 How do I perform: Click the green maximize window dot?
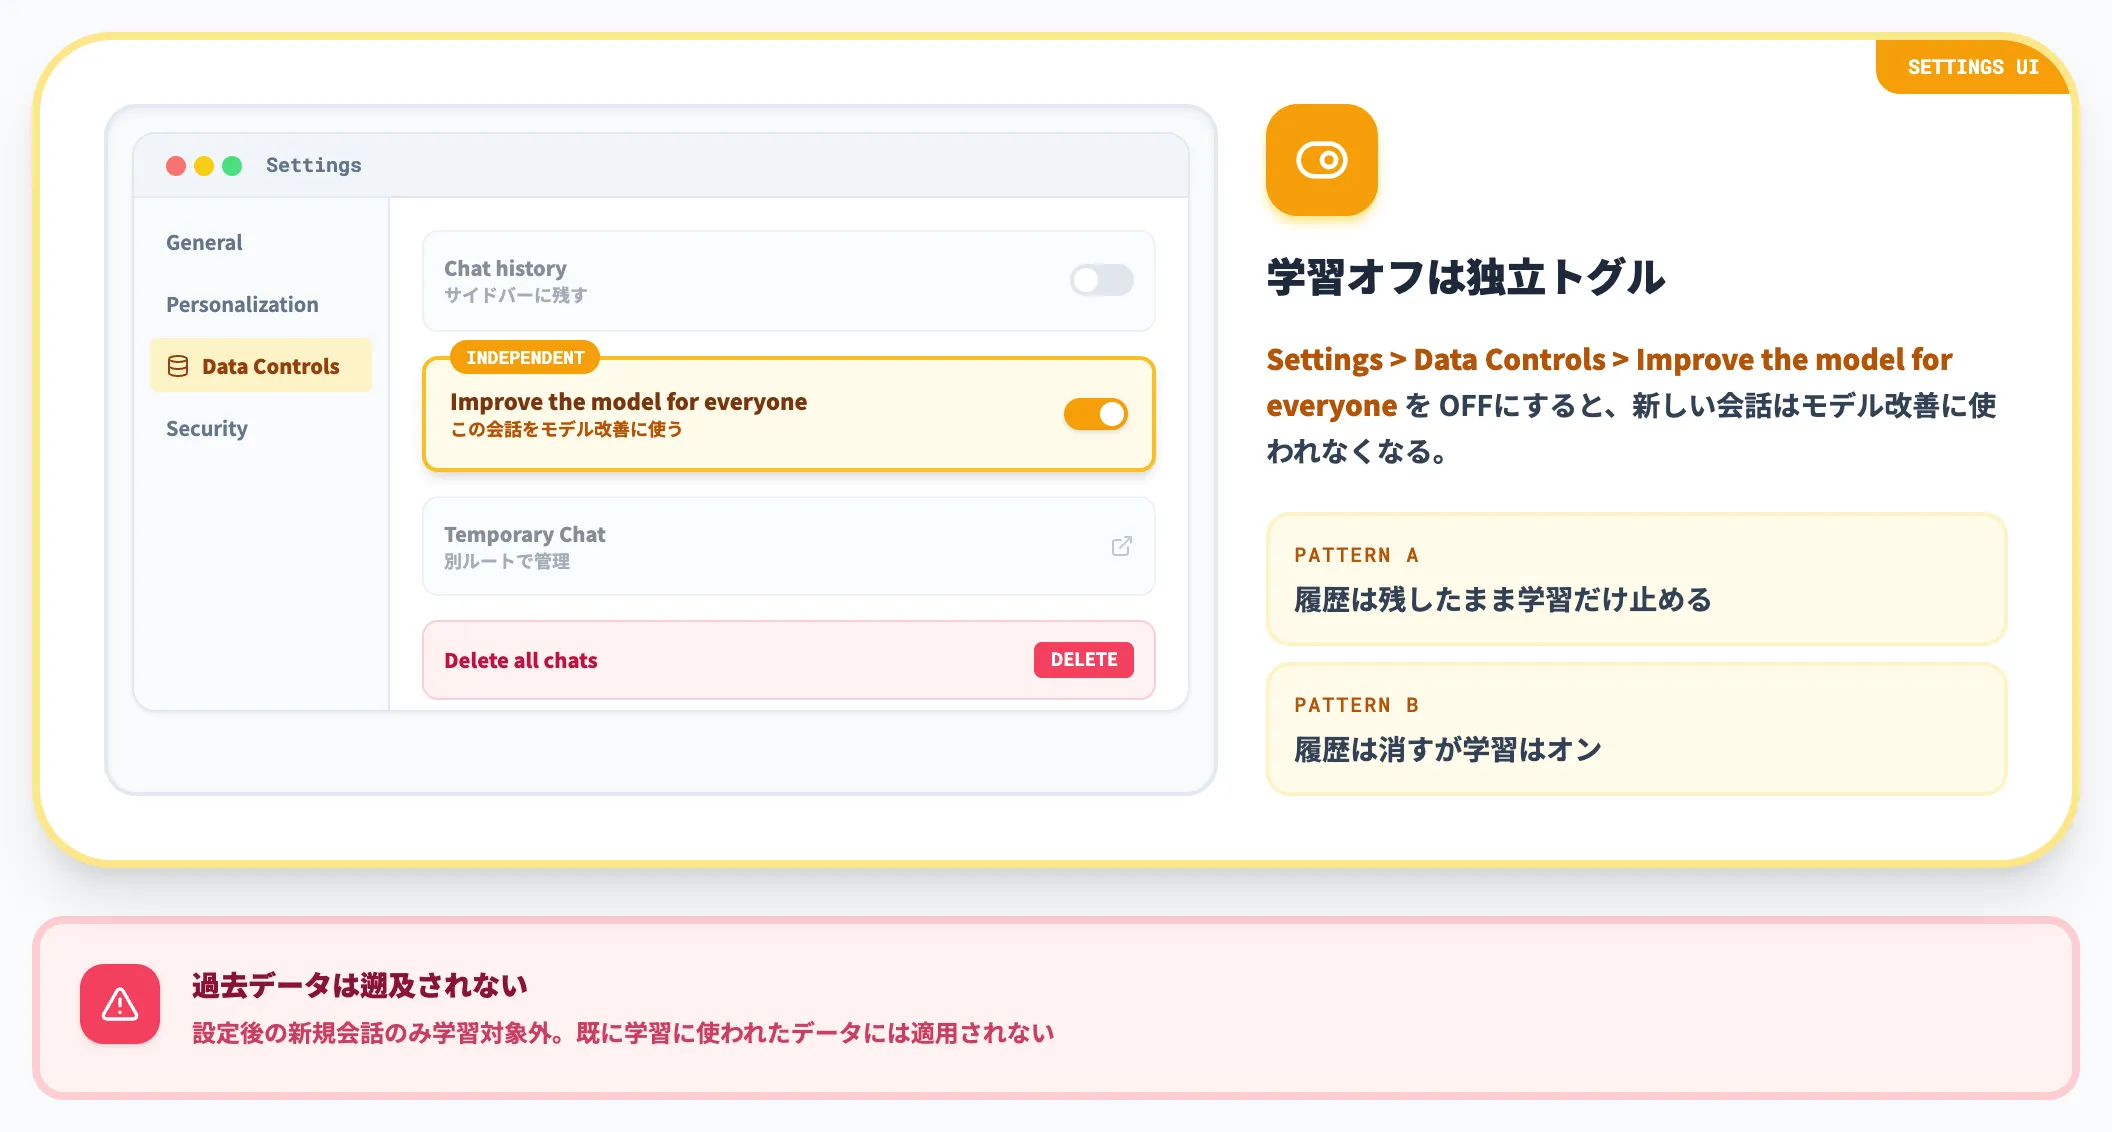pyautogui.click(x=232, y=166)
